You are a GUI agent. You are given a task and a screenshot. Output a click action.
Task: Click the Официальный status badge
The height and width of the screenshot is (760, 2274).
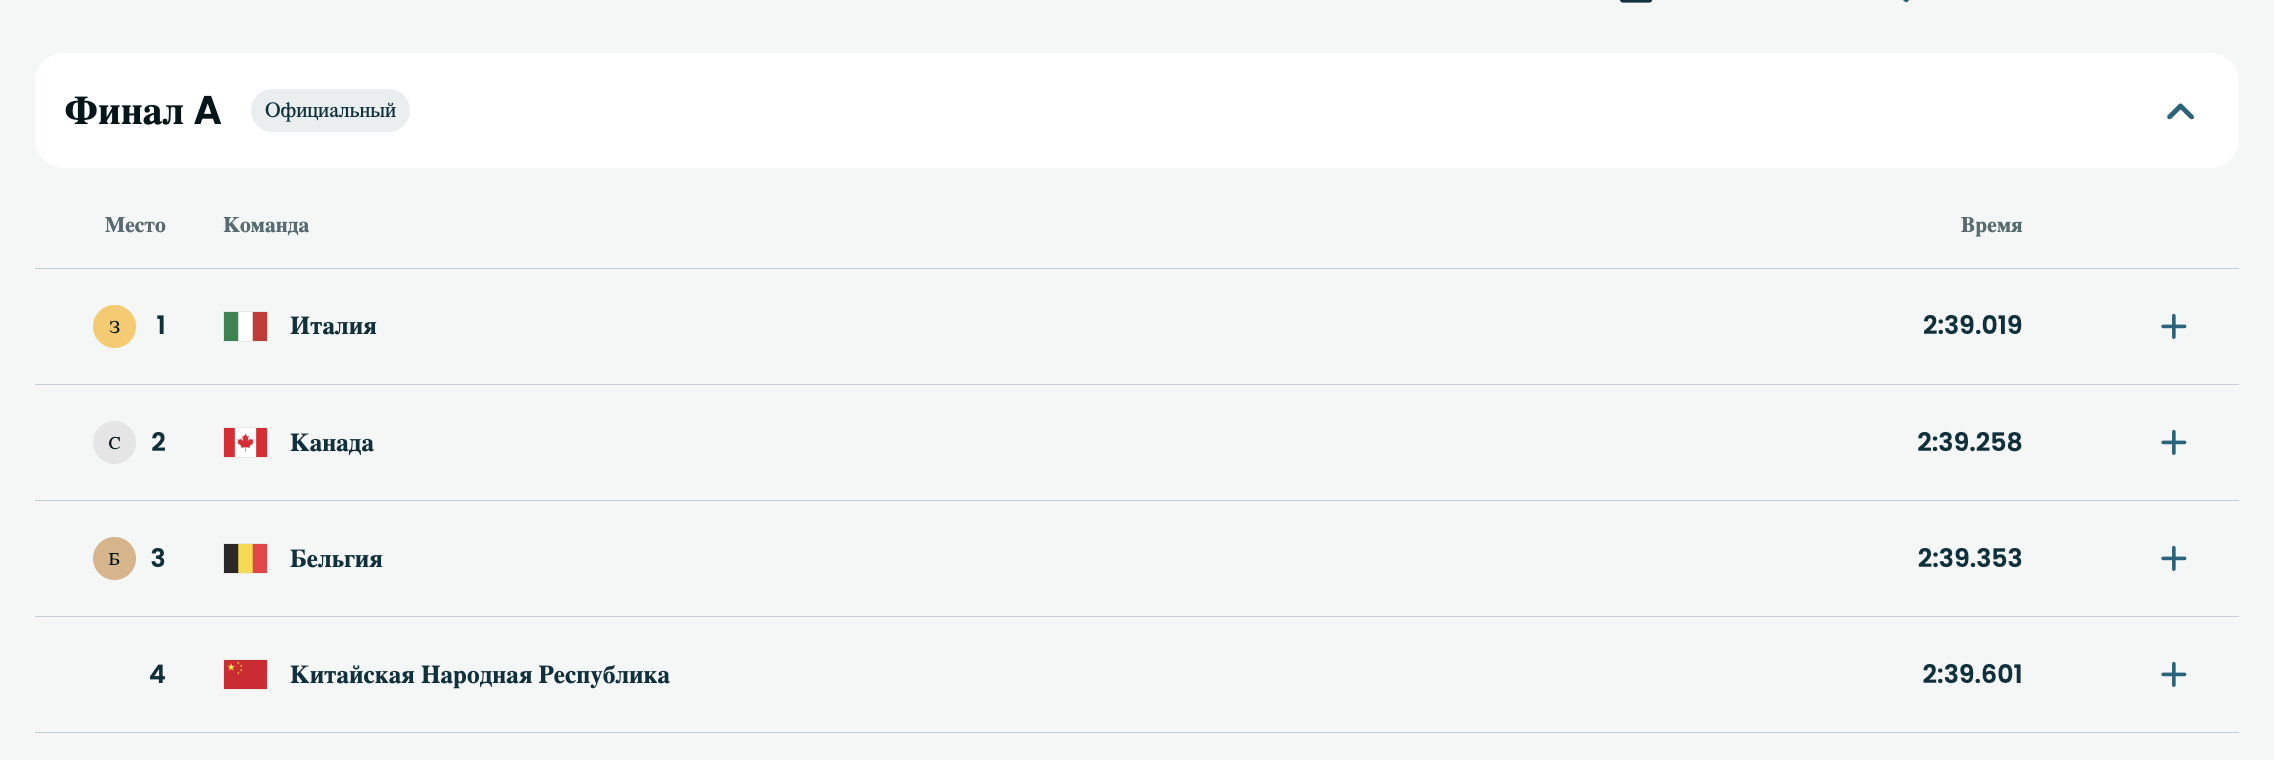(330, 111)
